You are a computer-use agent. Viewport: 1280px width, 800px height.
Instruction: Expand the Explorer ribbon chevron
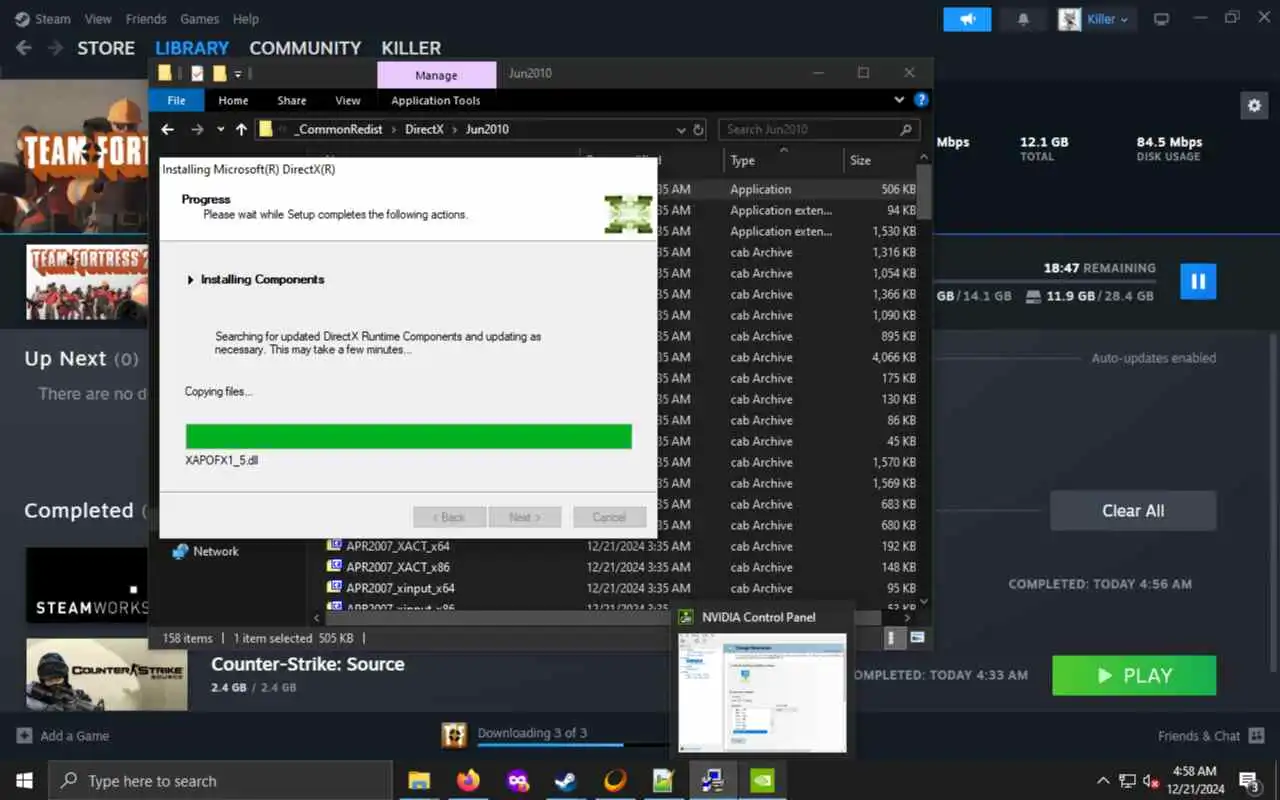(x=899, y=100)
